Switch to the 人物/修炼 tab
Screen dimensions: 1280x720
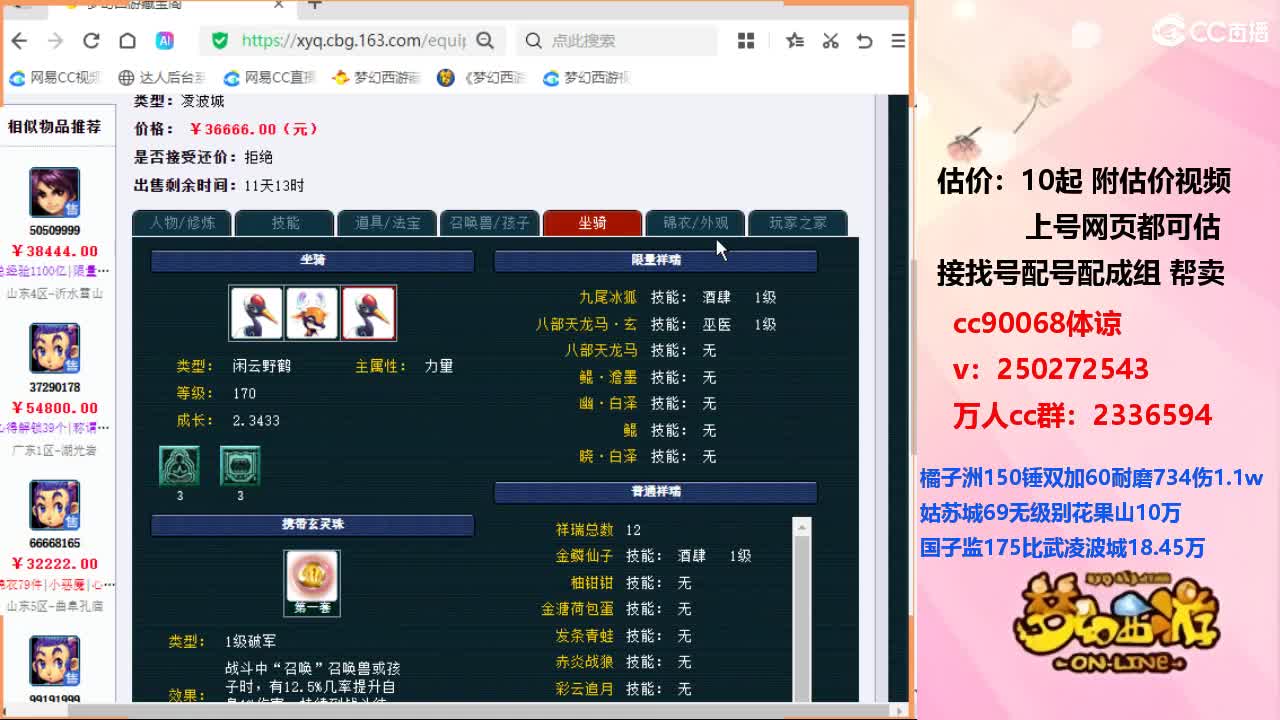click(x=182, y=223)
